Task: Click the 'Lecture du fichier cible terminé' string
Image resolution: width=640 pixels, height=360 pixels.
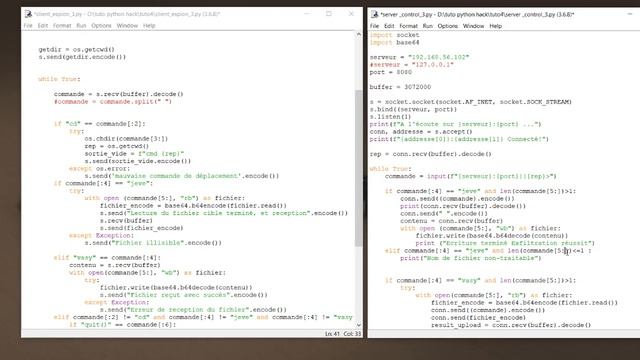Action: click(x=218, y=213)
